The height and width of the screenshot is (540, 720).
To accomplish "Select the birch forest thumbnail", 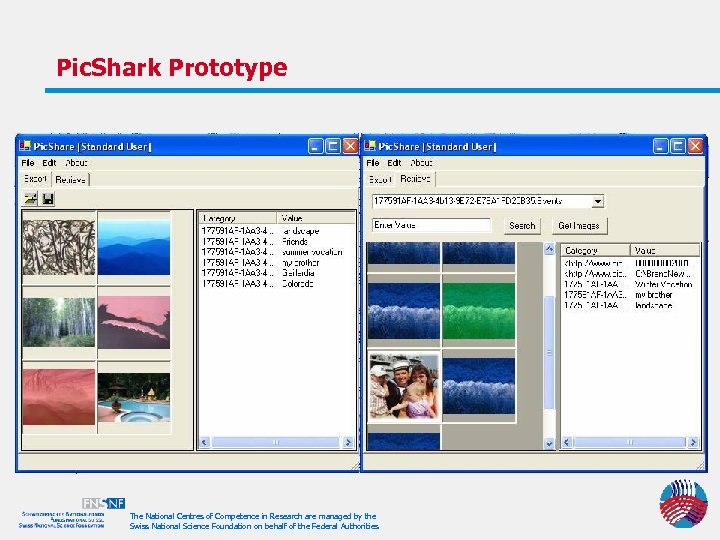I will (x=59, y=322).
